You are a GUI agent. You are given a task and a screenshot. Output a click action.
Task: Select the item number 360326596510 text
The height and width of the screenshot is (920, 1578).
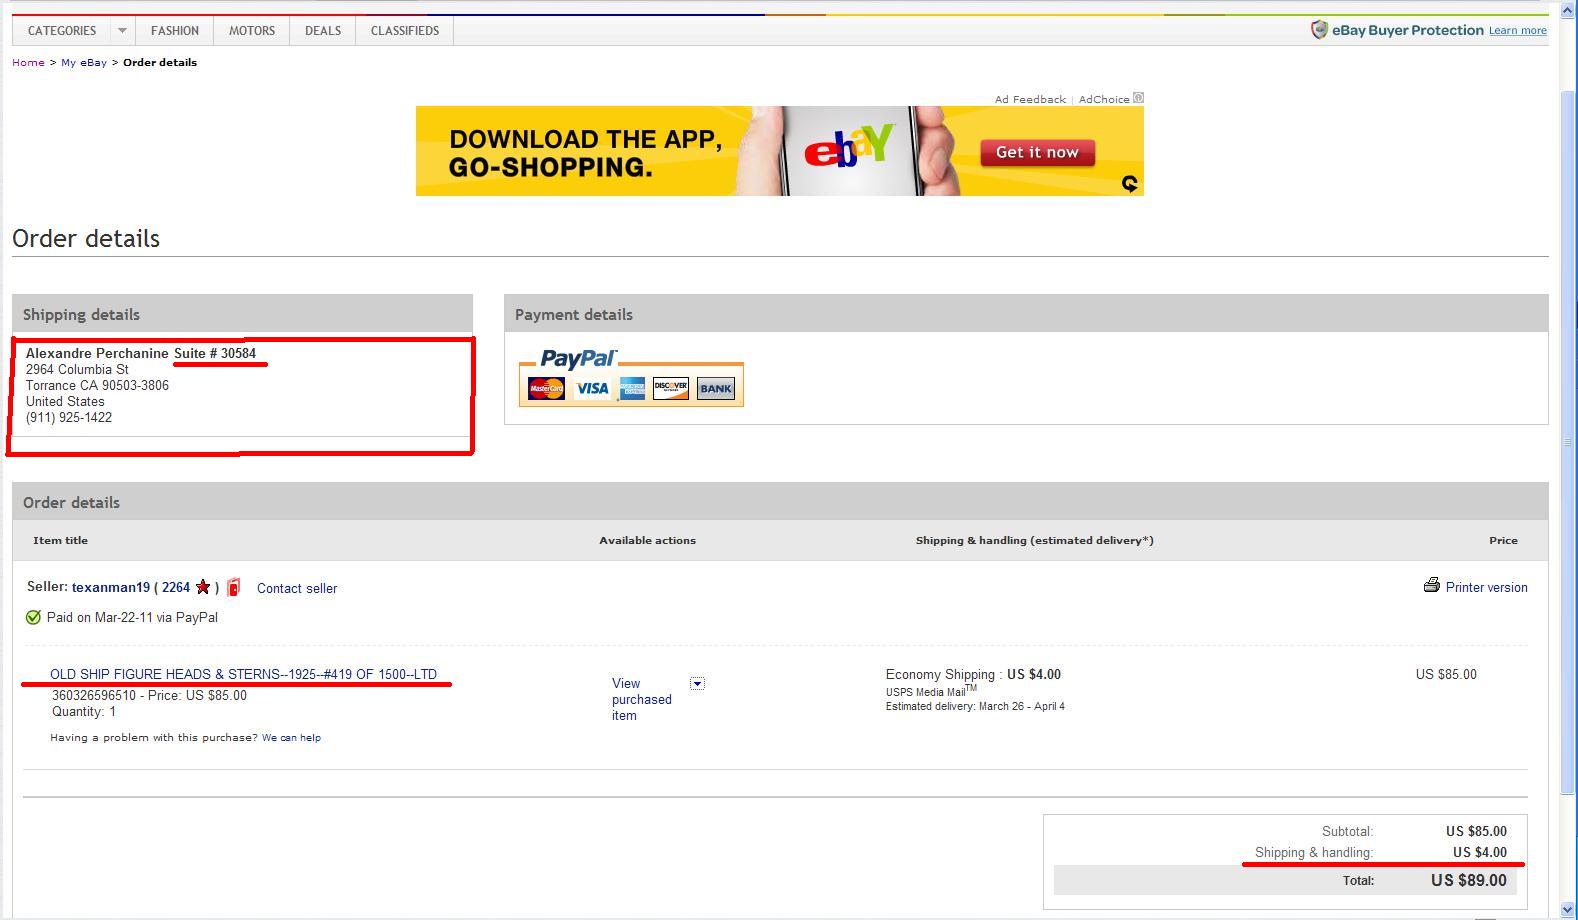[x=94, y=695]
